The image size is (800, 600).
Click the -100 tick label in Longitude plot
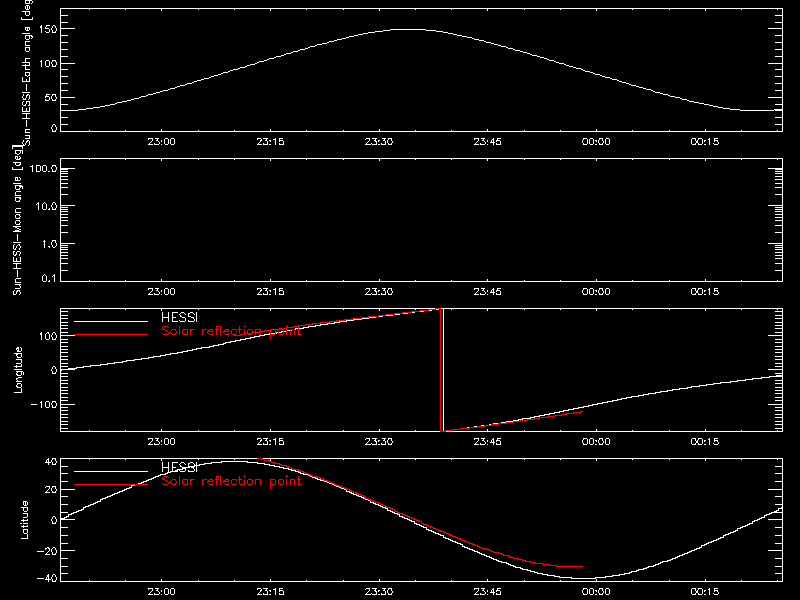(44, 404)
